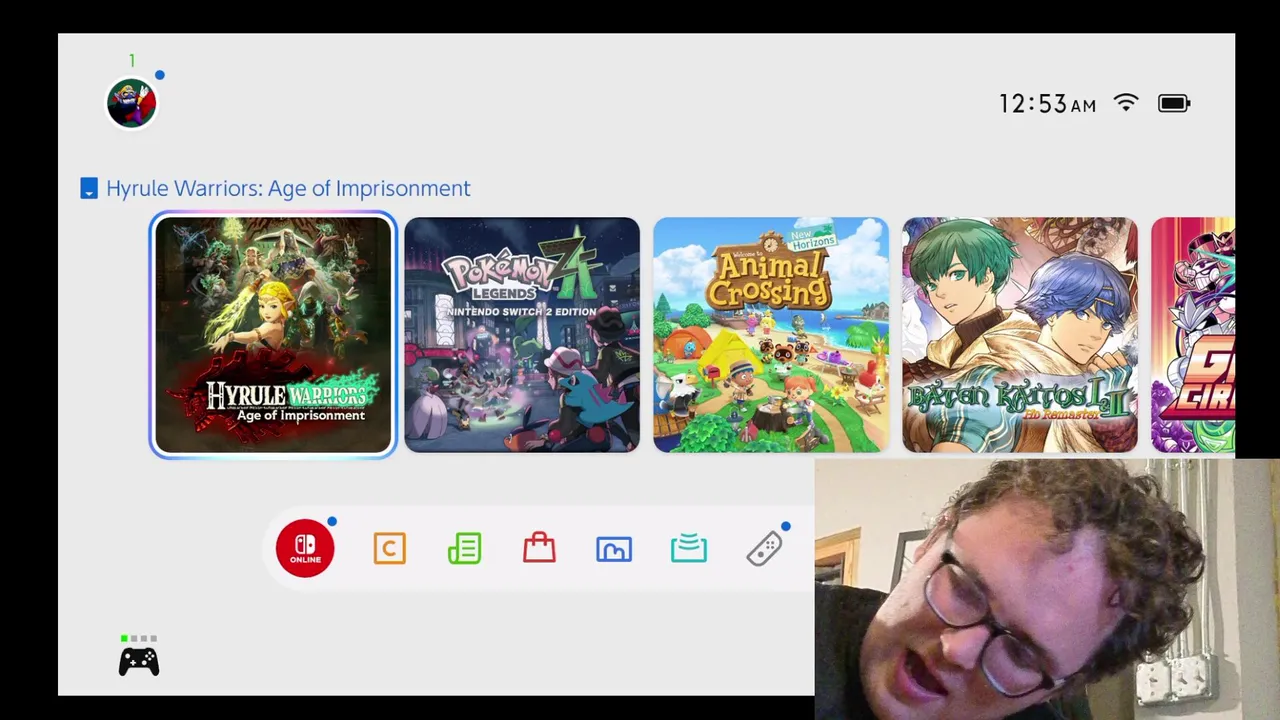The height and width of the screenshot is (720, 1280).
Task: Check the Wi-Fi signal icon
Action: [1126, 103]
